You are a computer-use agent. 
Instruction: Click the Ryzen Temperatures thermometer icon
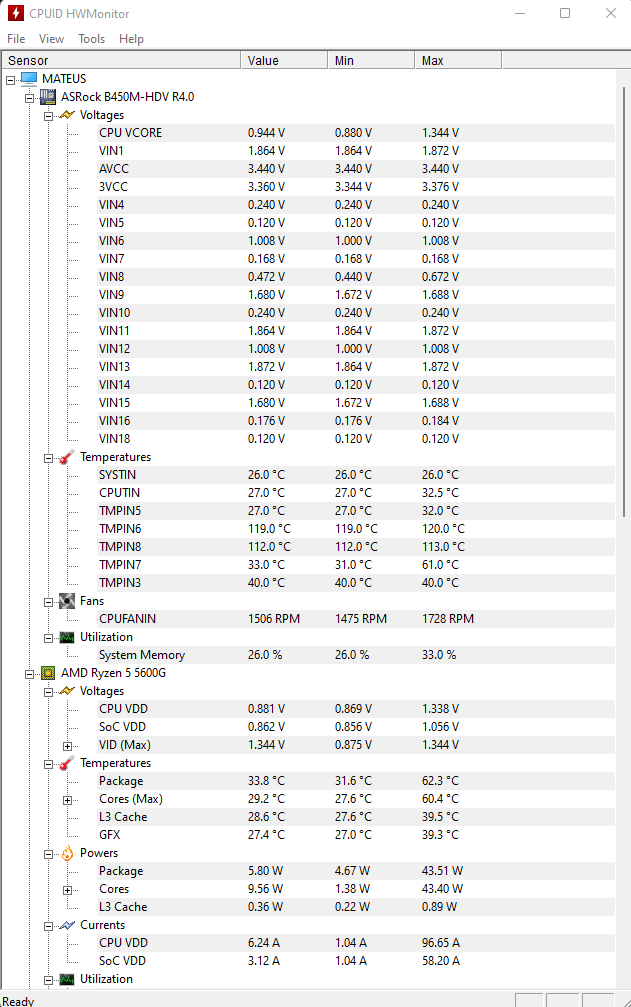tap(67, 763)
